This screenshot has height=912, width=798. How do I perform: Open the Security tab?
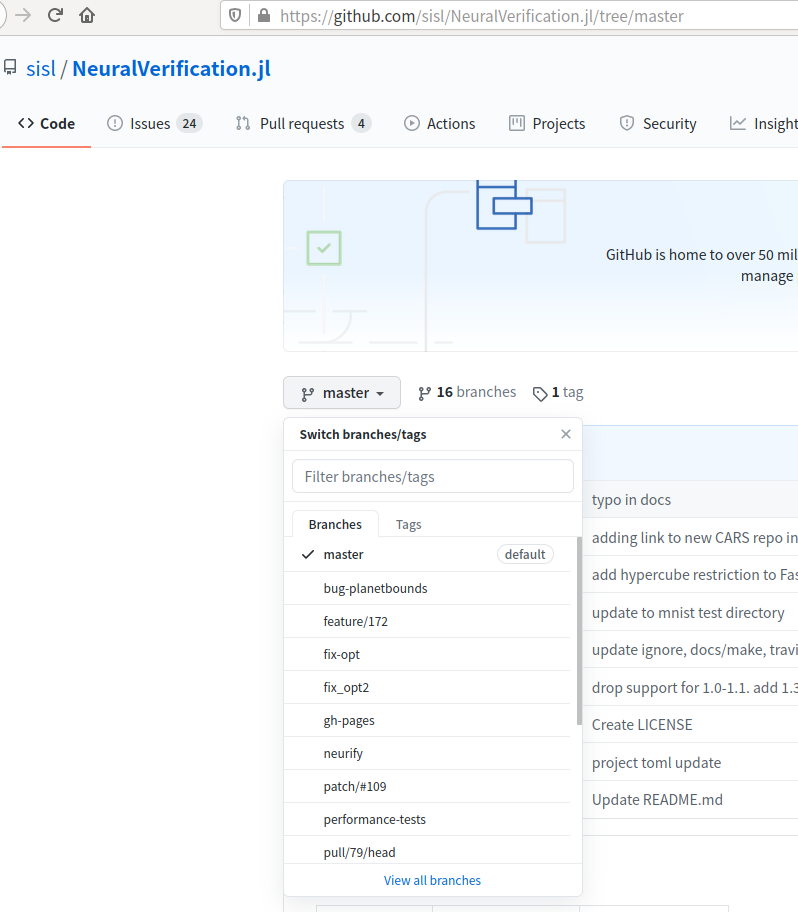[x=658, y=123]
